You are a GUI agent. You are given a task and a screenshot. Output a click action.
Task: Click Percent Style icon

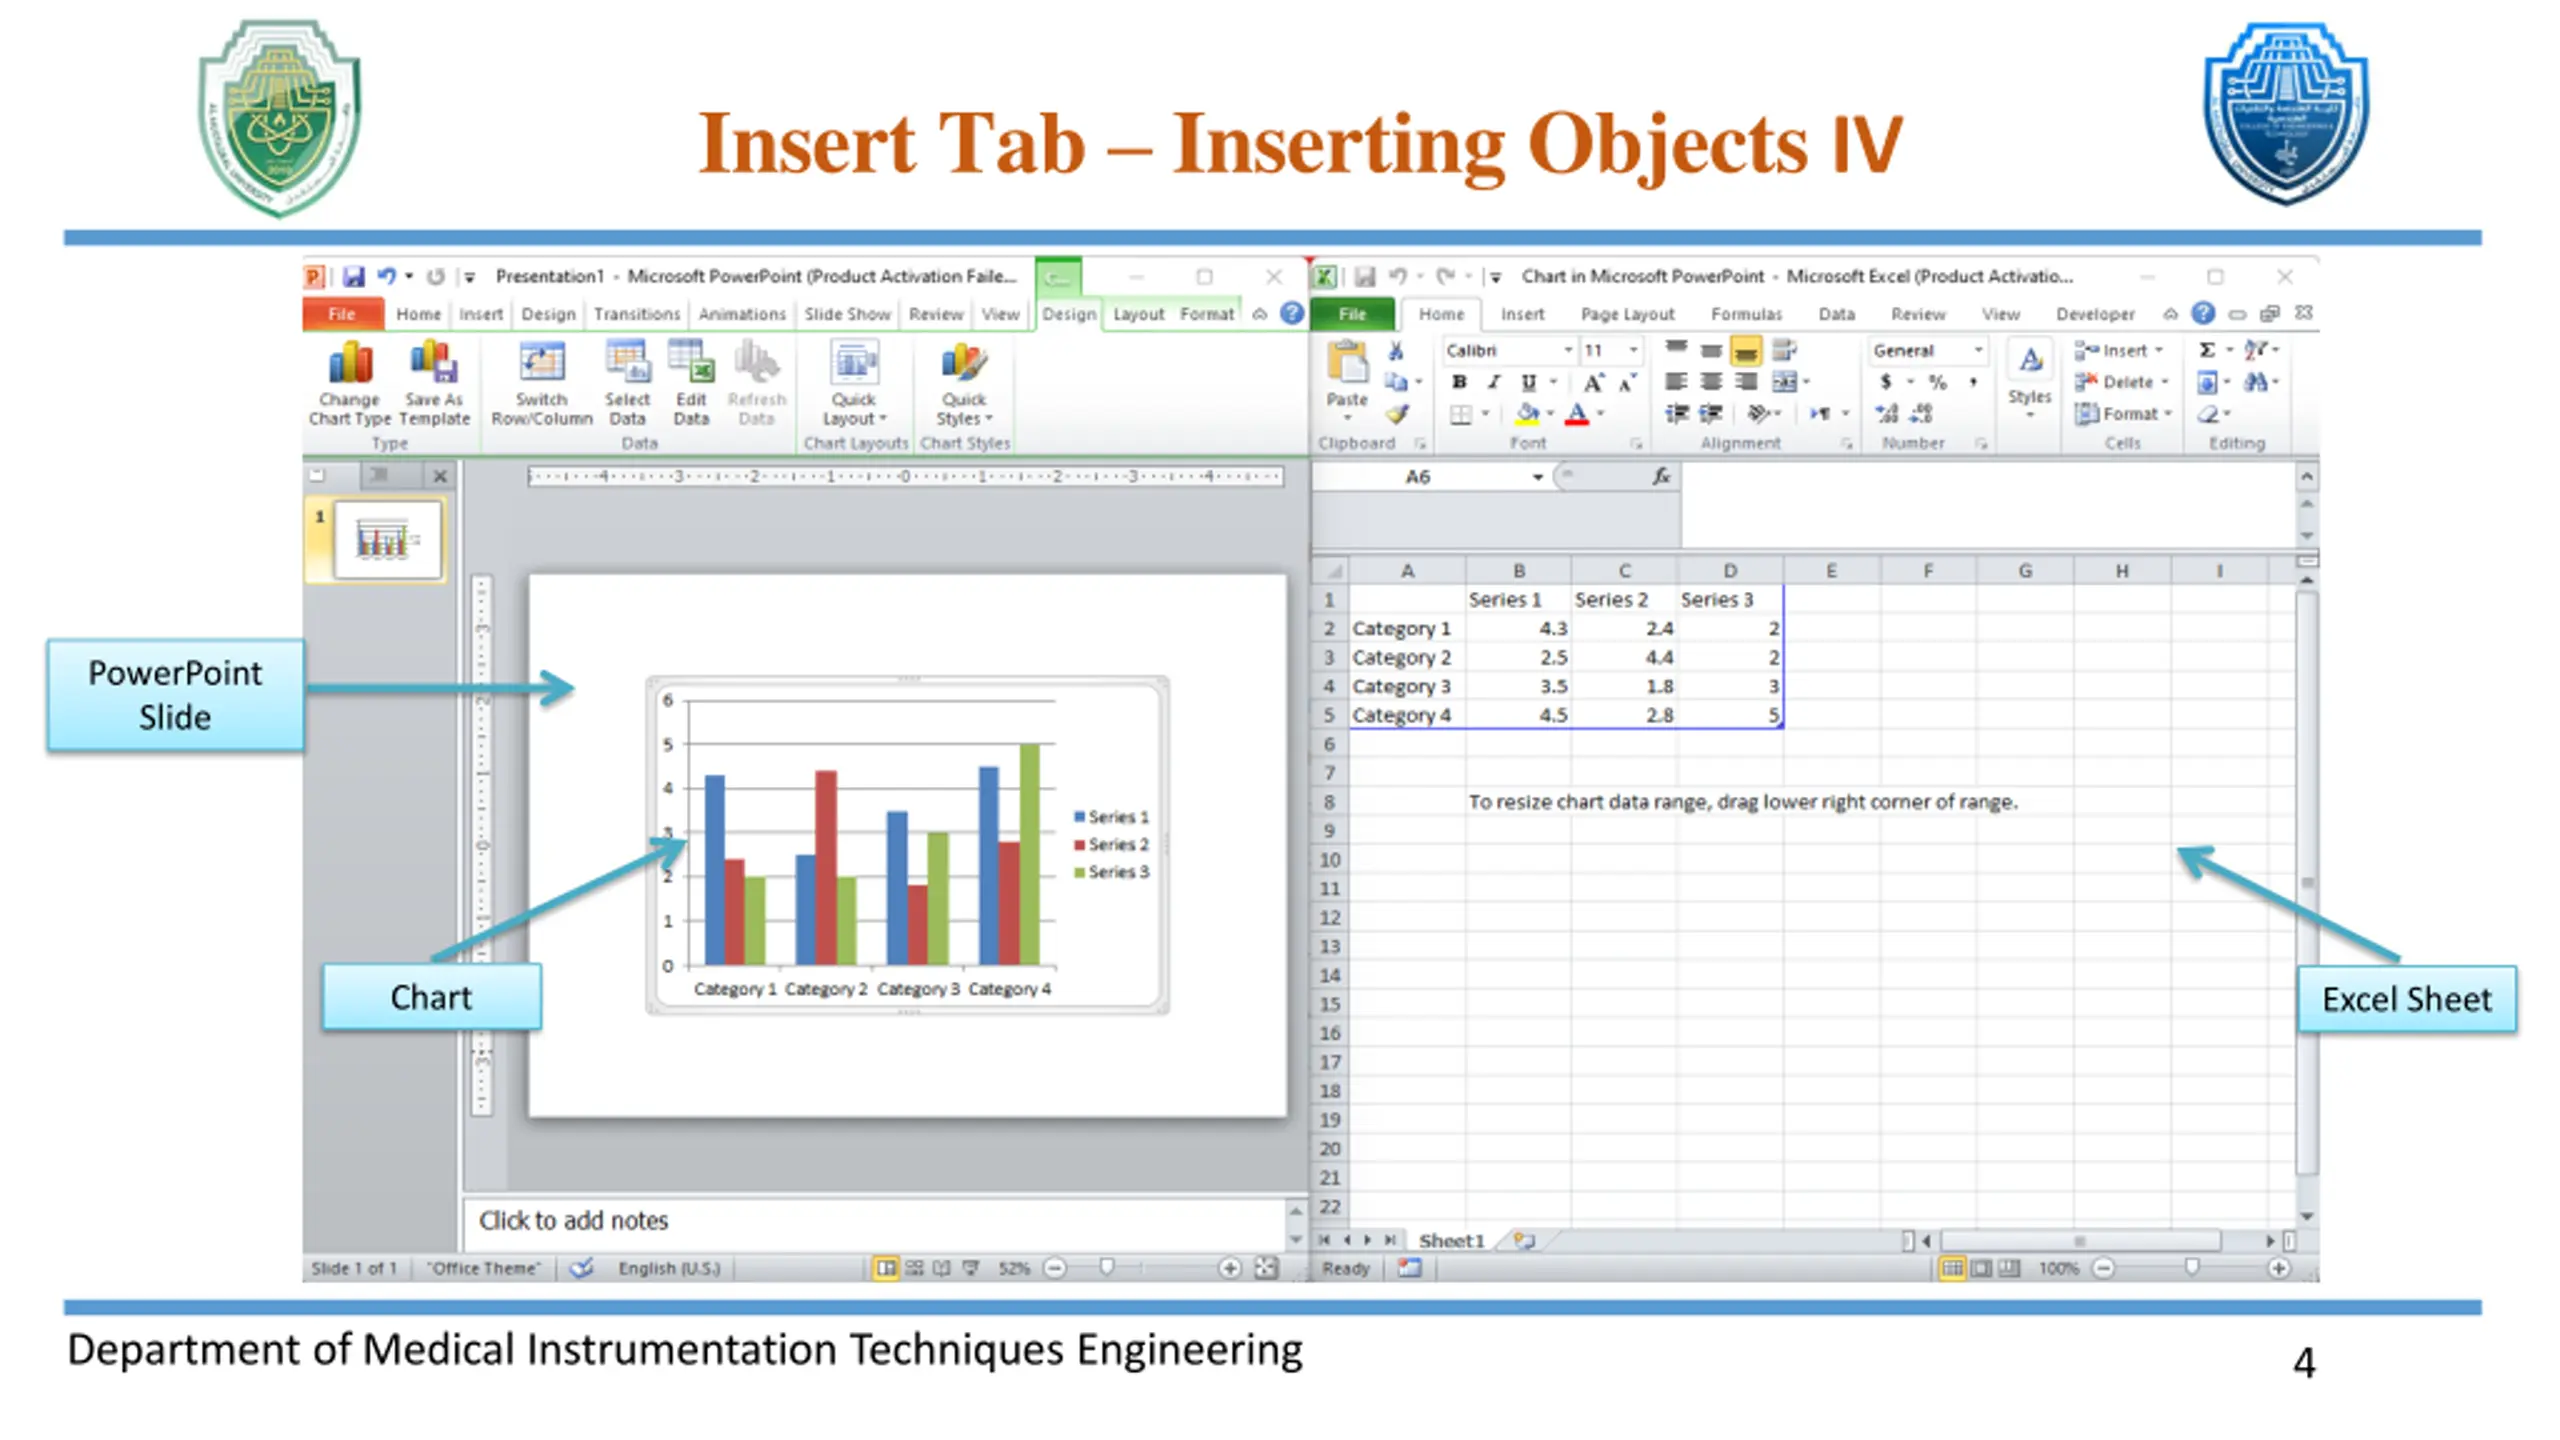click(1938, 382)
